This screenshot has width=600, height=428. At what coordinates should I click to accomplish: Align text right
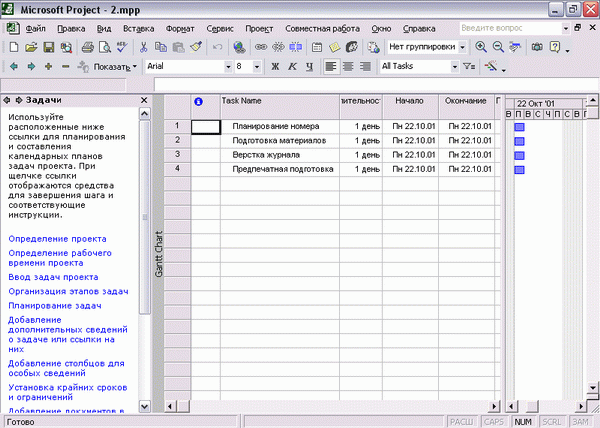coord(365,67)
